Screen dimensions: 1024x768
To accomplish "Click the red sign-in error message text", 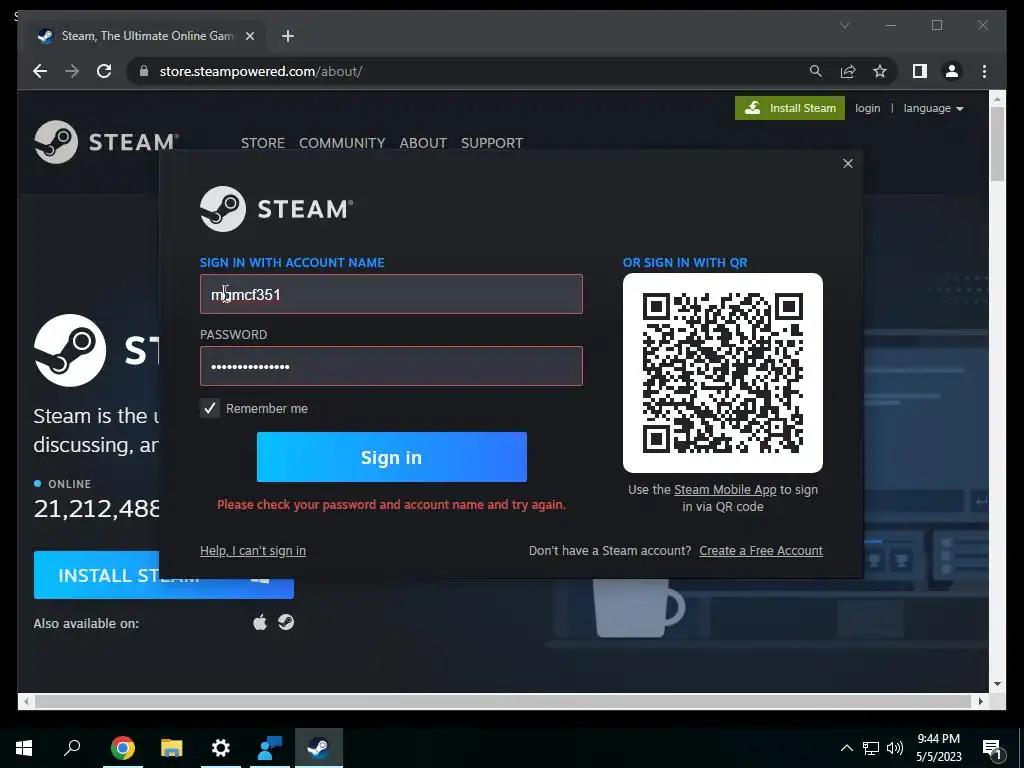I will pyautogui.click(x=391, y=505).
